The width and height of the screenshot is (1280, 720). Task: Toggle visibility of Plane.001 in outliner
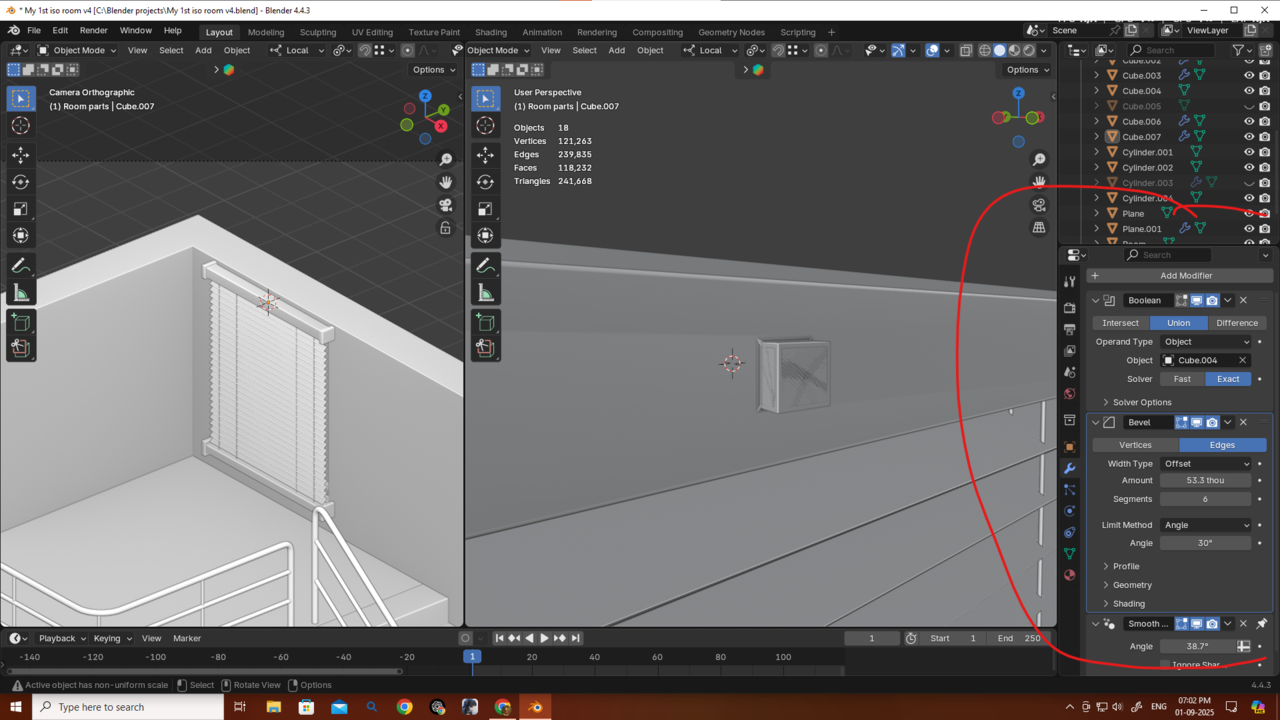click(x=1248, y=229)
